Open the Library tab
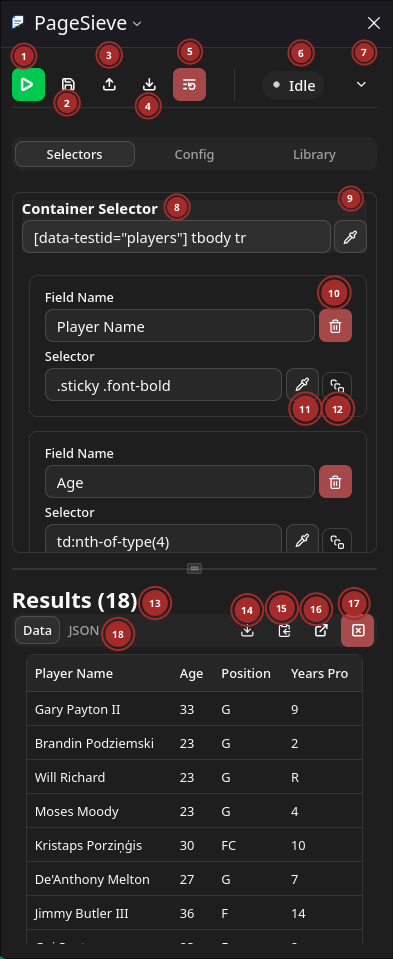This screenshot has height=959, width=393. pos(314,154)
